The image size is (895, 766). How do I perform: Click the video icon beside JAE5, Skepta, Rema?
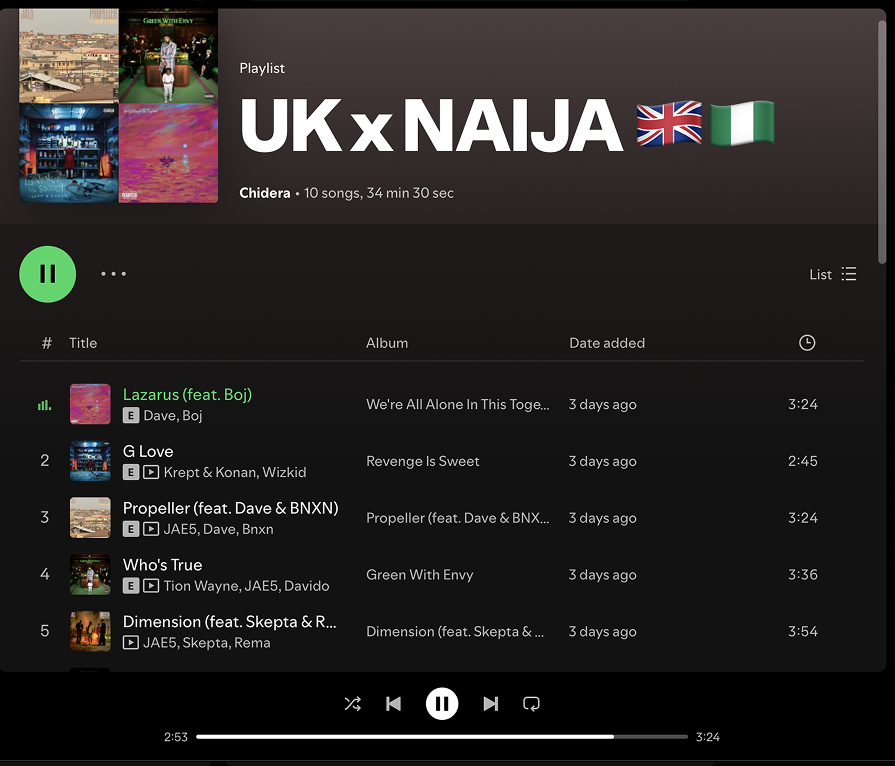click(x=131, y=643)
